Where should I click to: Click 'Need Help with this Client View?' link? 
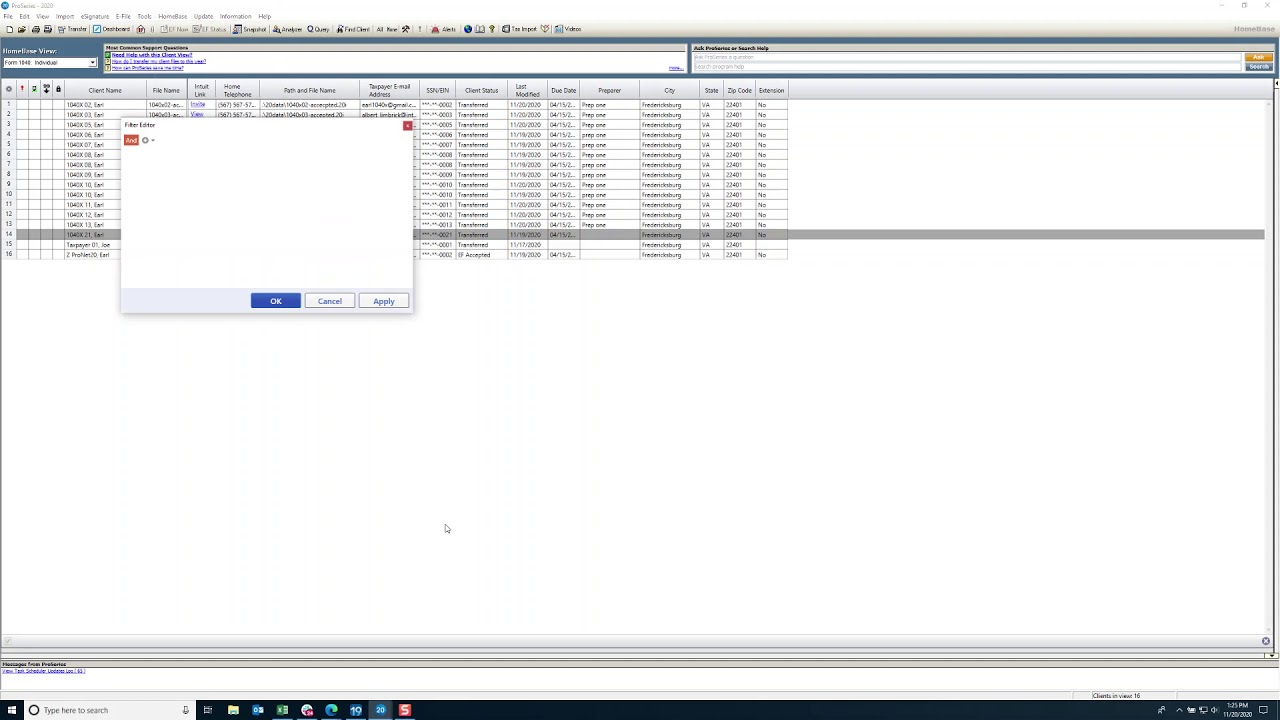152,55
